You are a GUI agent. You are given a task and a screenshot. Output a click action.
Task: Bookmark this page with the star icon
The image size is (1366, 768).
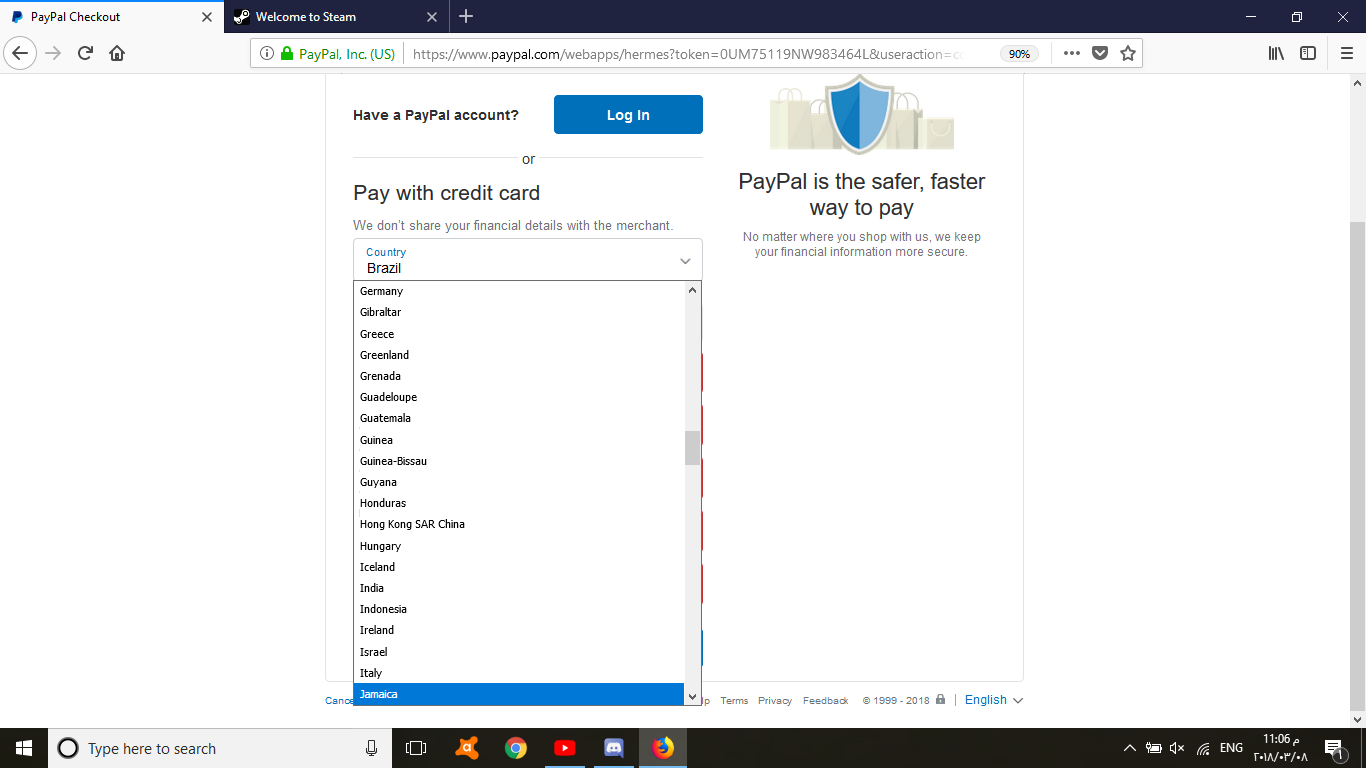(1128, 53)
